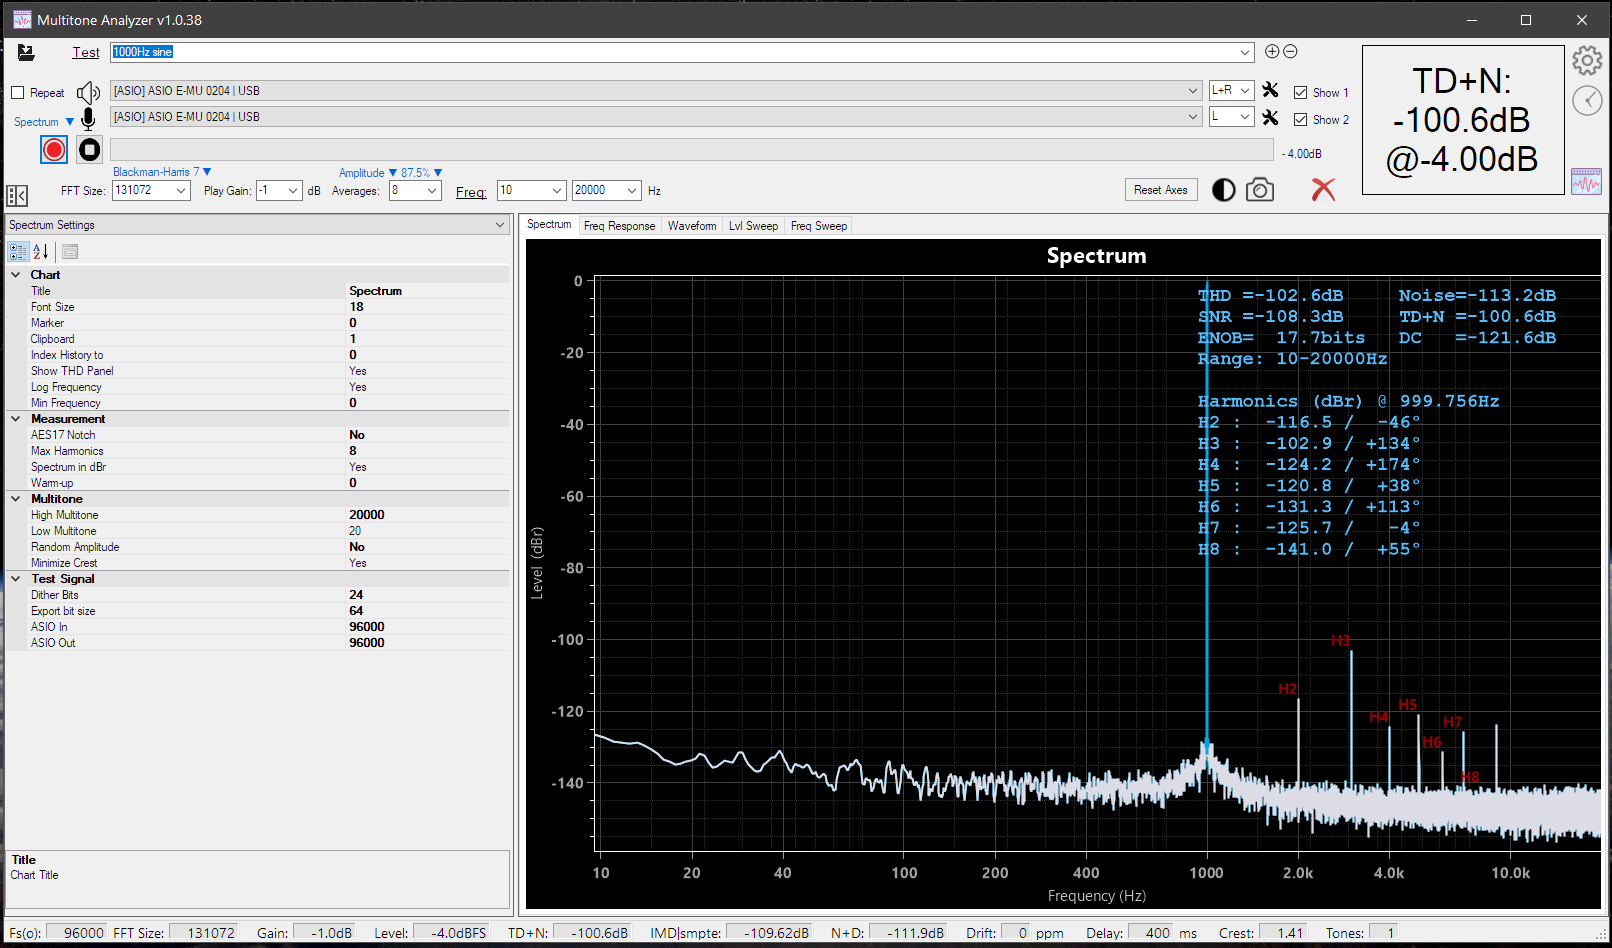Enable the Repeat checkbox
The image size is (1612, 948).
[x=18, y=93]
